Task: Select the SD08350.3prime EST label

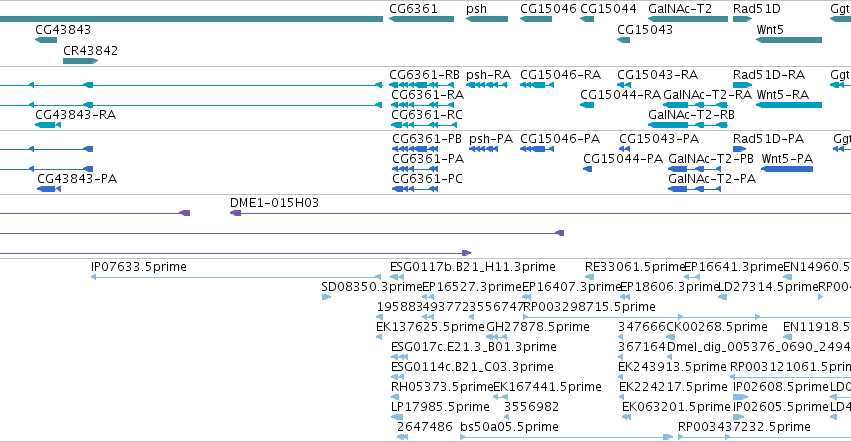Action: (x=372, y=287)
